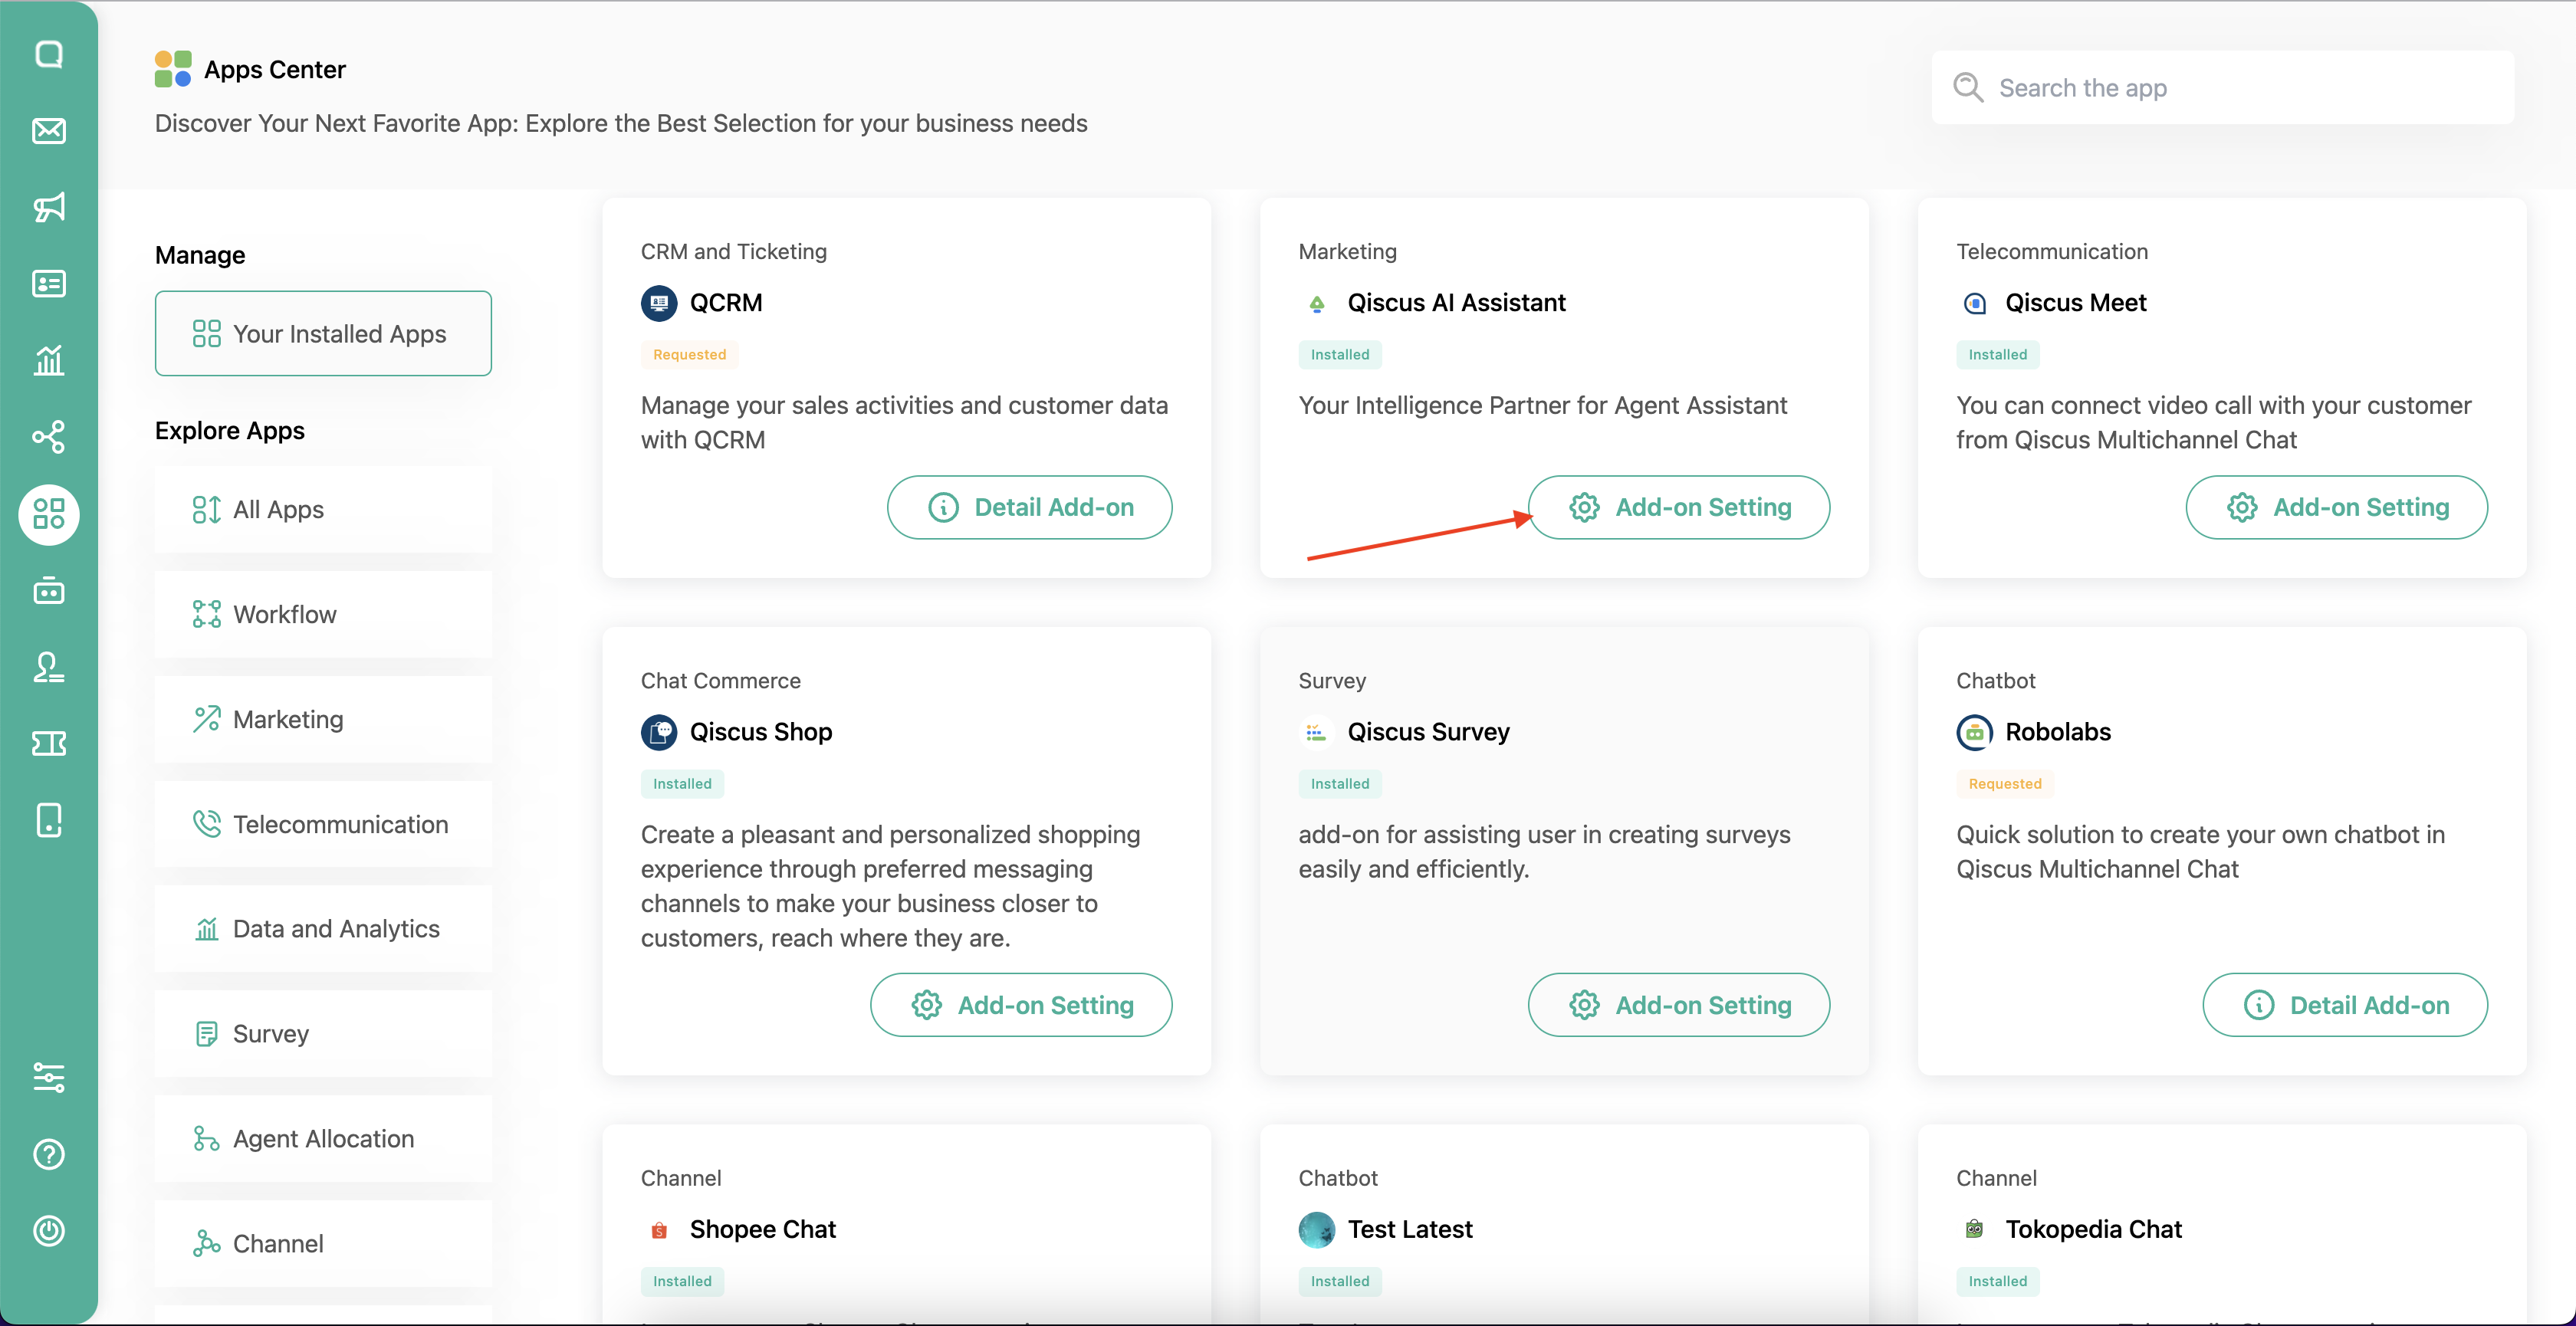
Task: Click the Qiscus Meet app logo
Action: tap(1975, 303)
